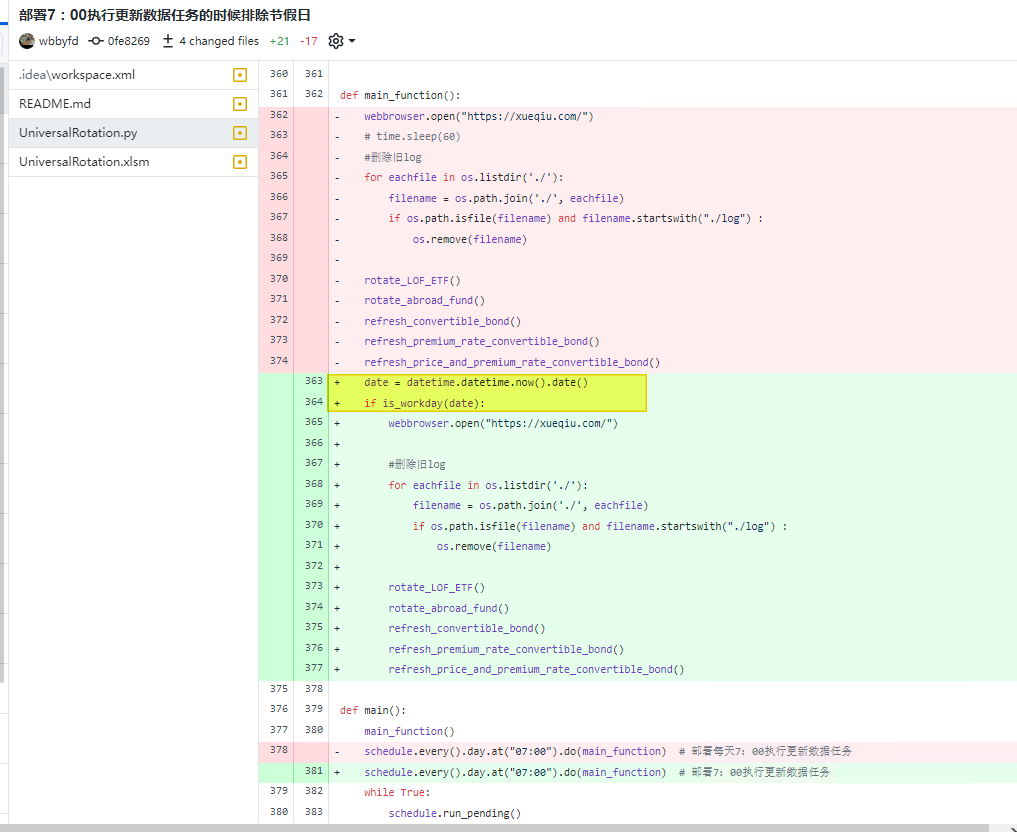Click new line number 364

tap(314, 402)
